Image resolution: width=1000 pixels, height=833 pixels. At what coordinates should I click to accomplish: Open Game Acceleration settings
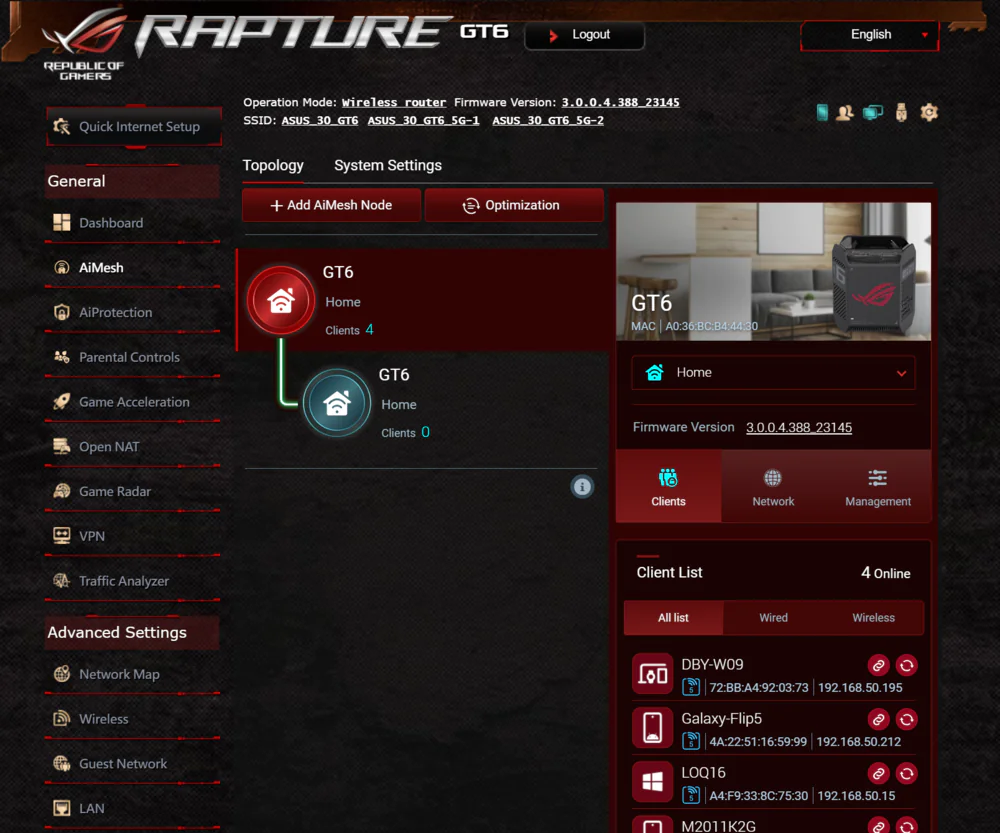pyautogui.click(x=133, y=402)
